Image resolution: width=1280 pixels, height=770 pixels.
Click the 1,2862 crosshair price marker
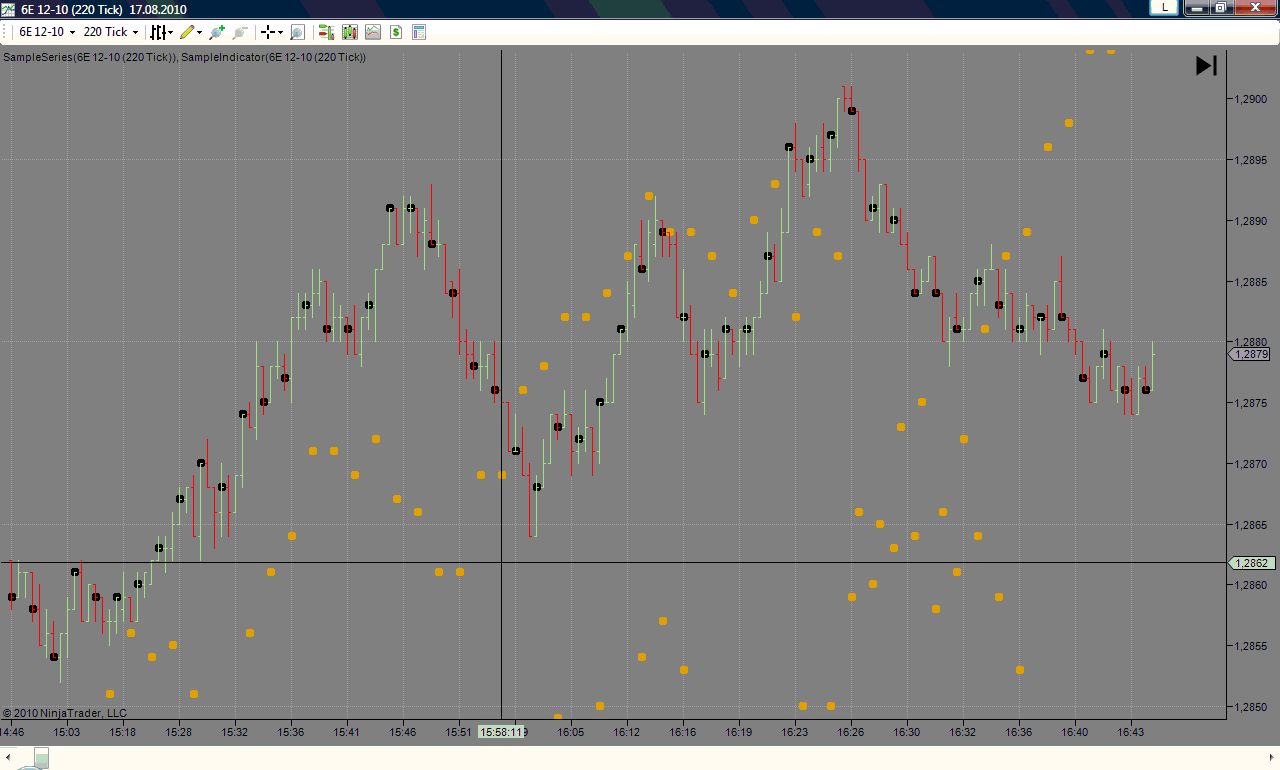1251,563
